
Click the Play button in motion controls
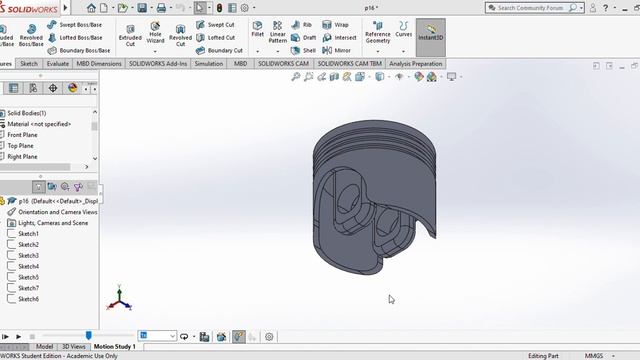click(x=18, y=337)
